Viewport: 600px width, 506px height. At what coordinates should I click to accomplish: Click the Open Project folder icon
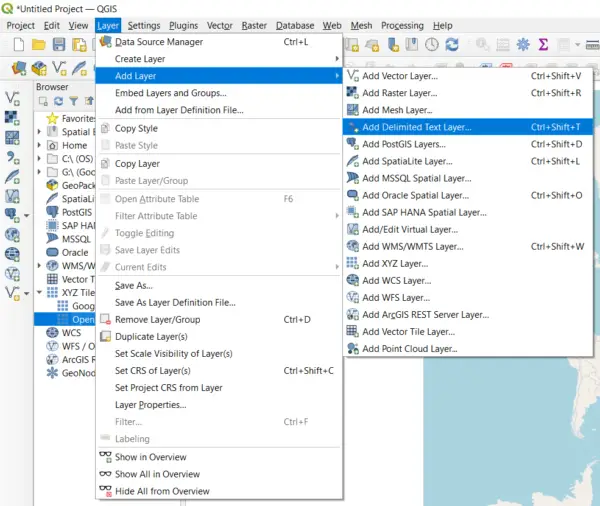pyautogui.click(x=38, y=44)
